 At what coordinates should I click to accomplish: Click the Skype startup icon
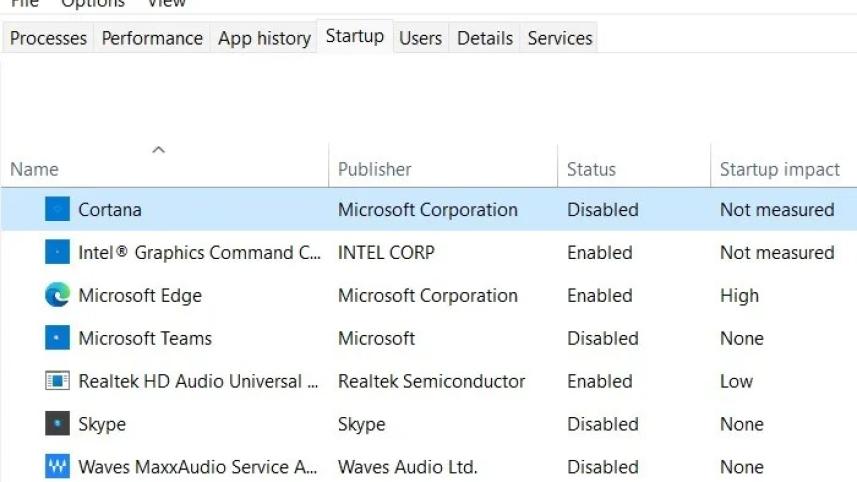[x=57, y=425]
